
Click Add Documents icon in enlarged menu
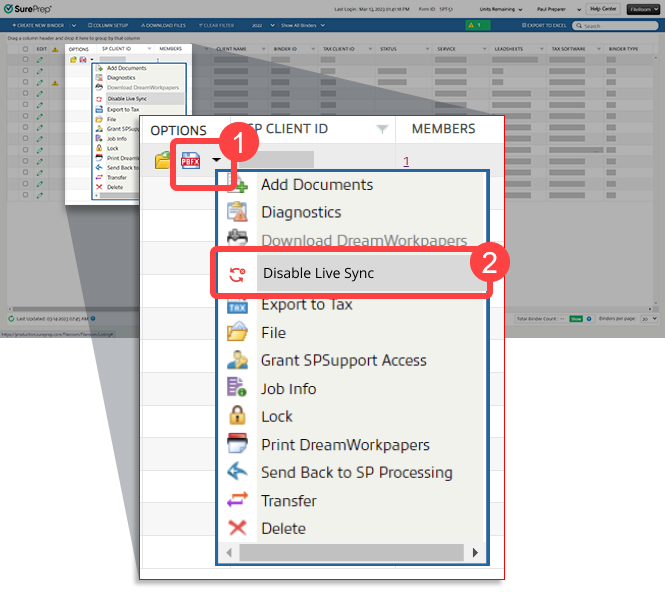pyautogui.click(x=238, y=184)
